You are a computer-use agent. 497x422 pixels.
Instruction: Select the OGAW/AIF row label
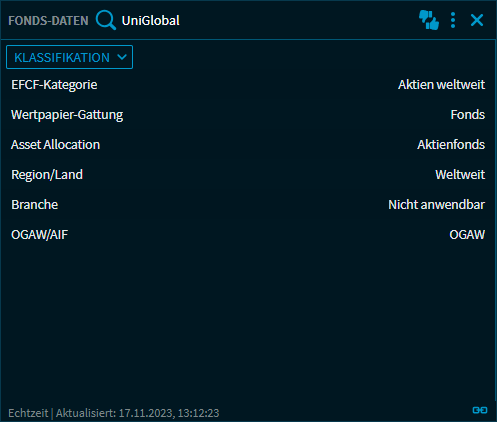40,235
